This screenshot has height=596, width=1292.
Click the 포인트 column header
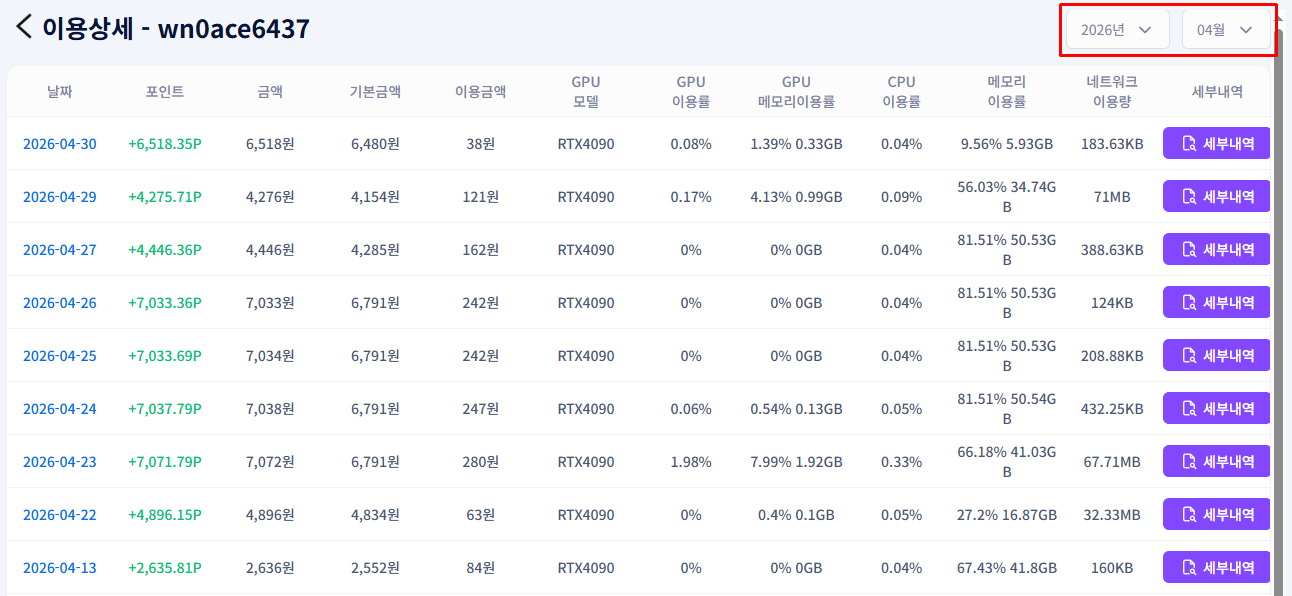coord(165,92)
